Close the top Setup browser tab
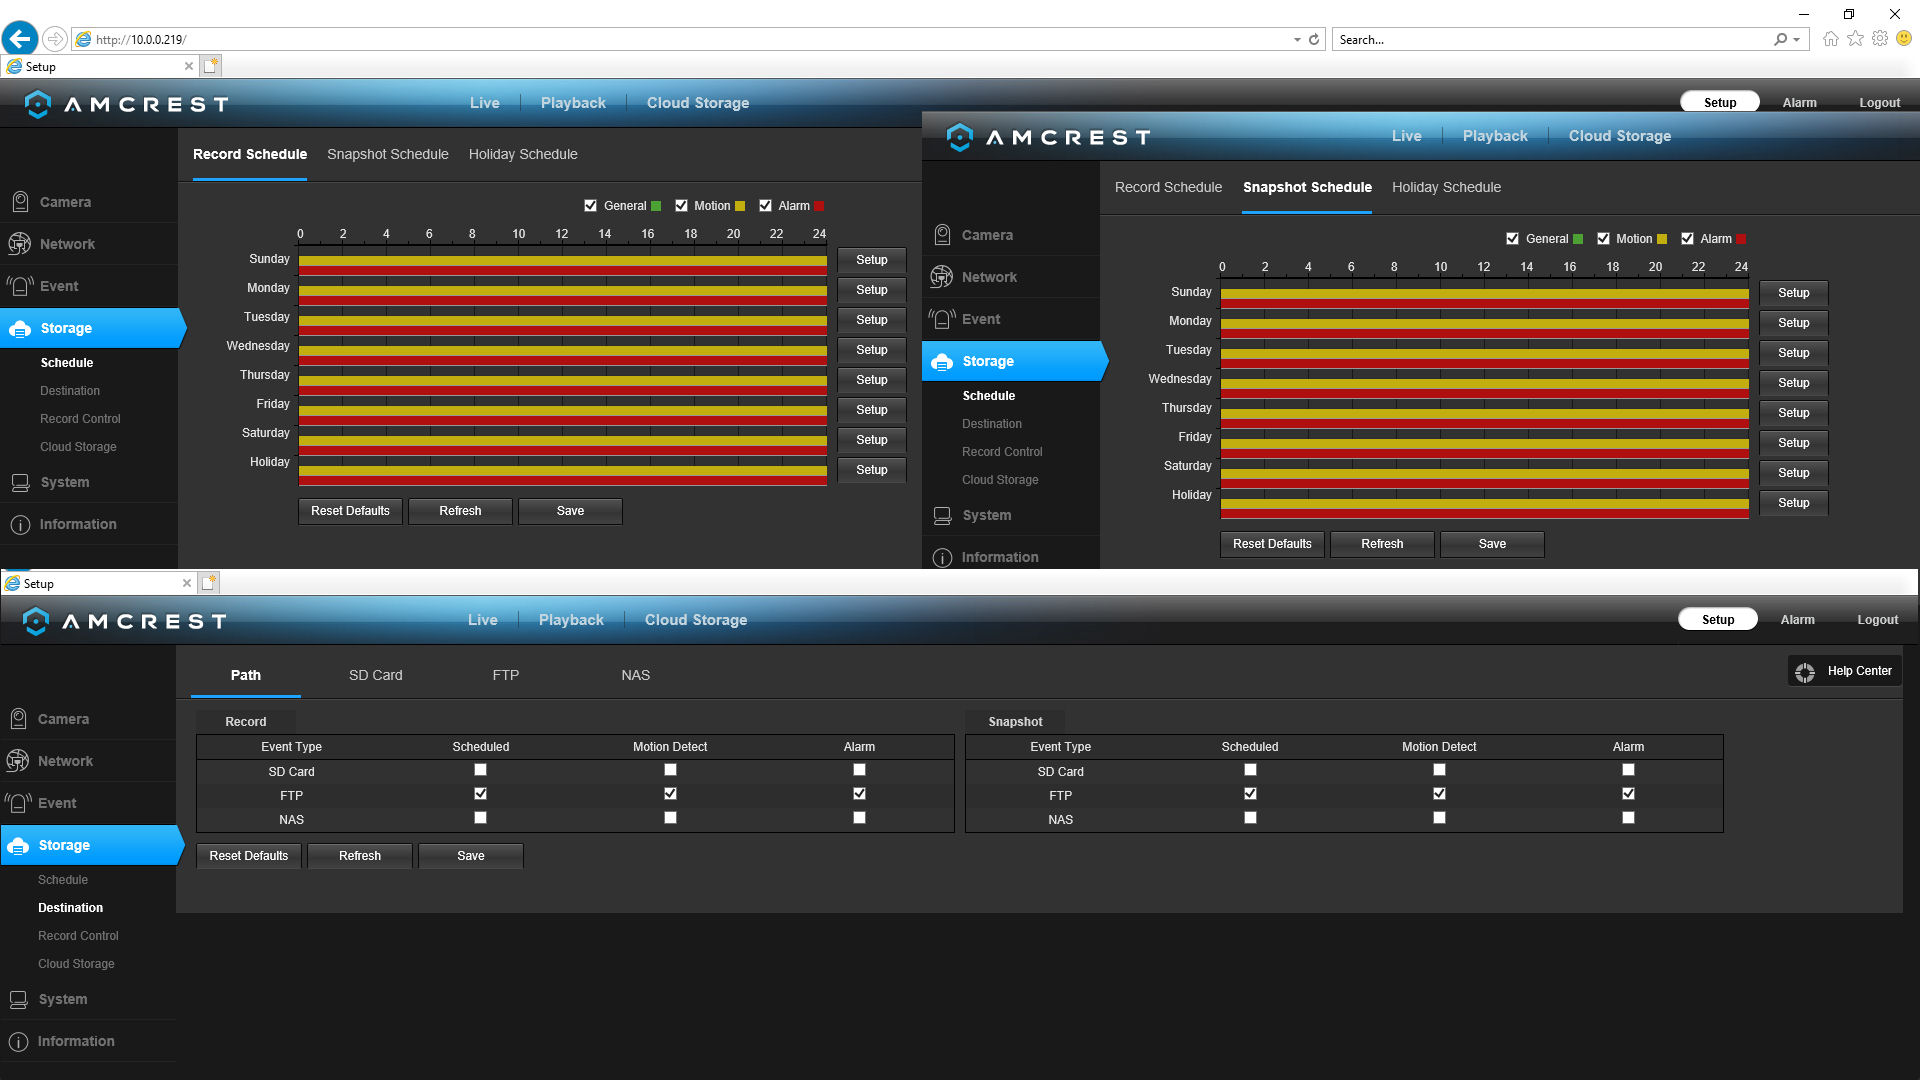This screenshot has width=1920, height=1080. pyautogui.click(x=188, y=66)
